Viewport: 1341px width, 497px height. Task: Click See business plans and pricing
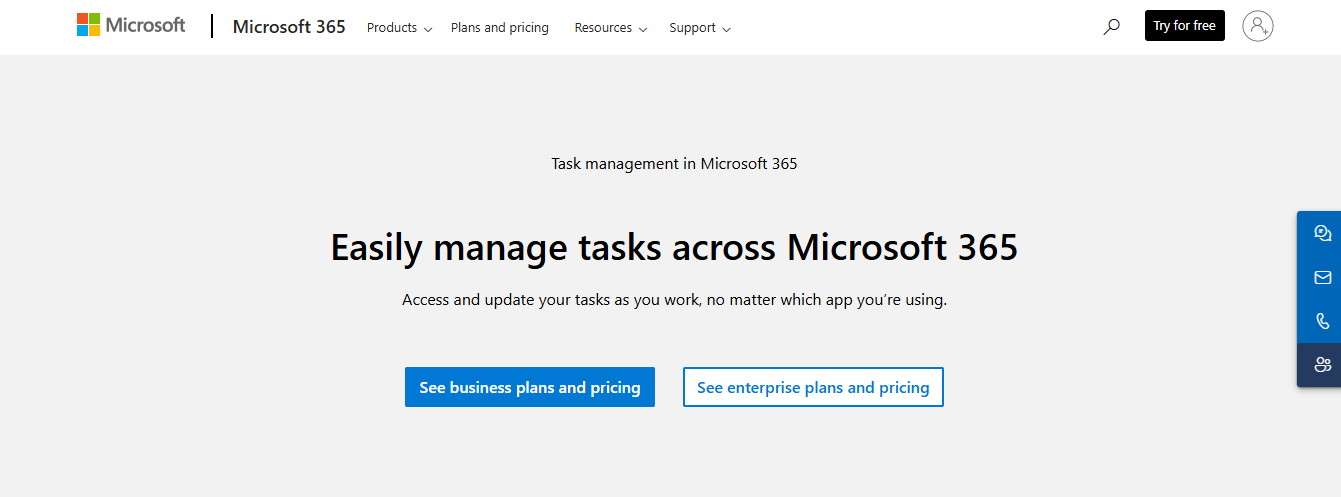[530, 387]
